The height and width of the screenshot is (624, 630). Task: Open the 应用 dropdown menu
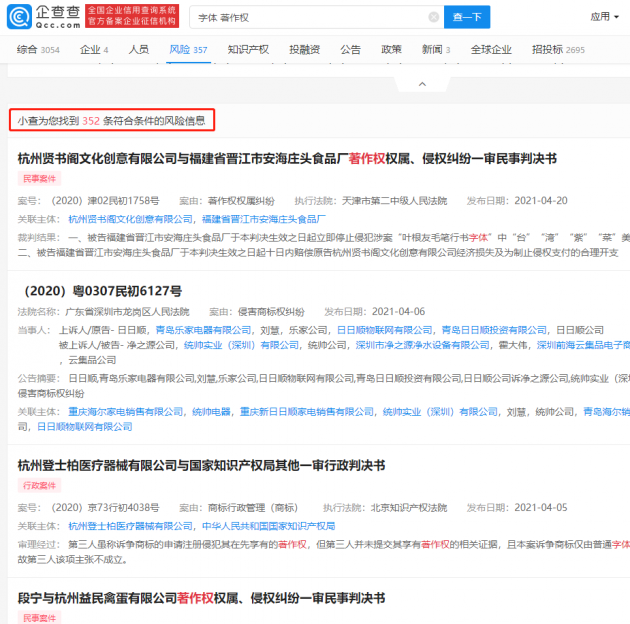pos(604,16)
